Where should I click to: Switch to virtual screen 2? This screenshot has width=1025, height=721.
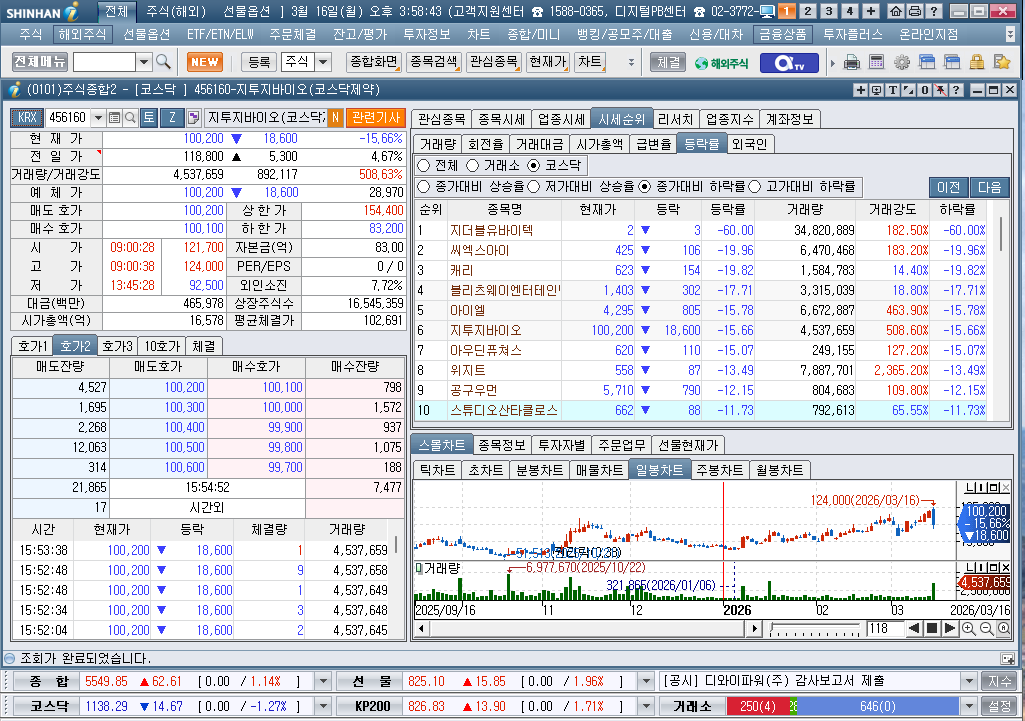(808, 11)
